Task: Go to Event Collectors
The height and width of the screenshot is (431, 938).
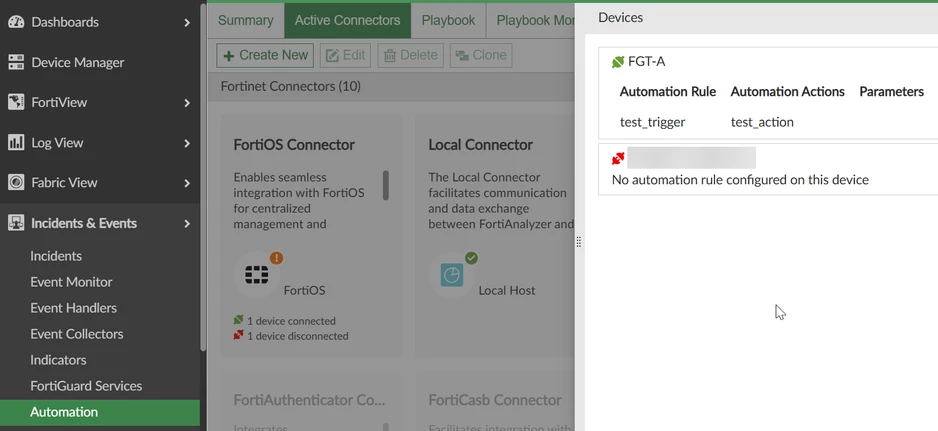Action: point(77,334)
